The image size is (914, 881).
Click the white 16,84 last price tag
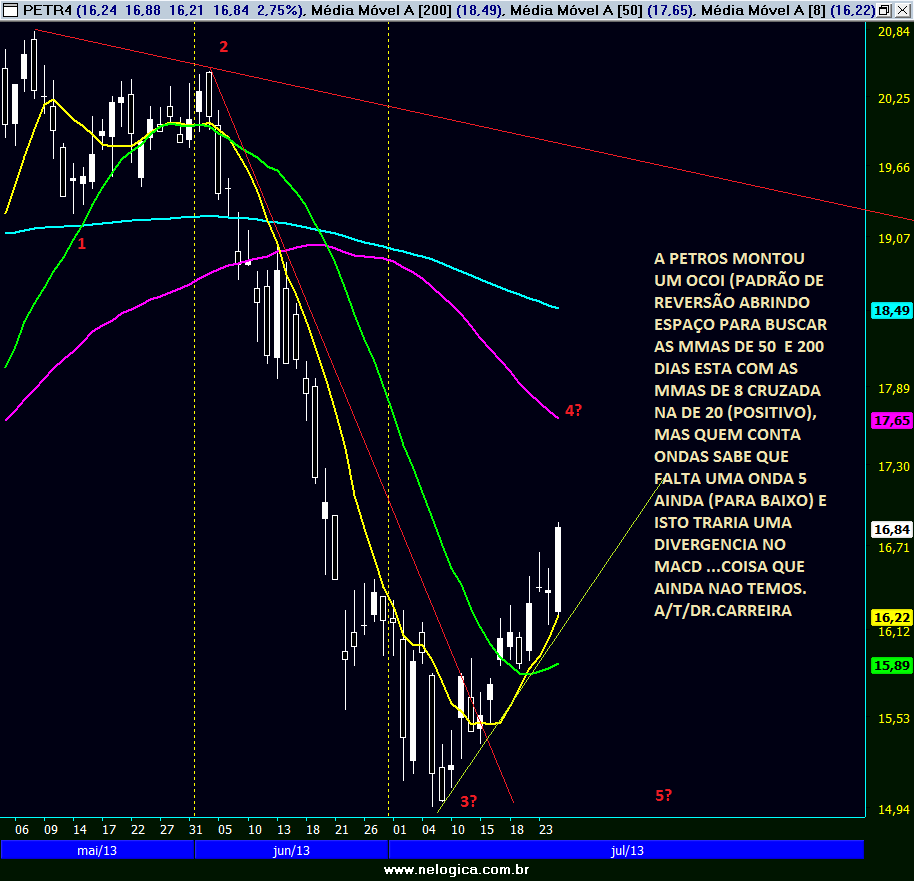891,529
